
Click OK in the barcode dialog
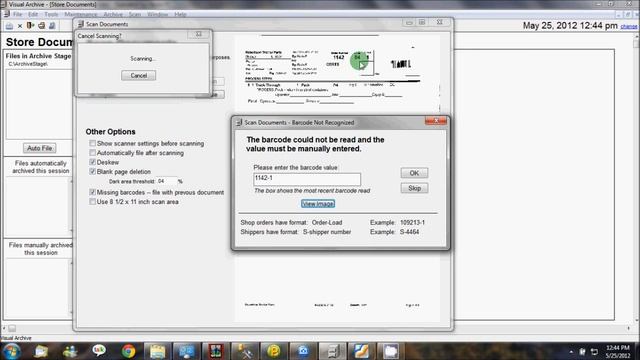[414, 173]
